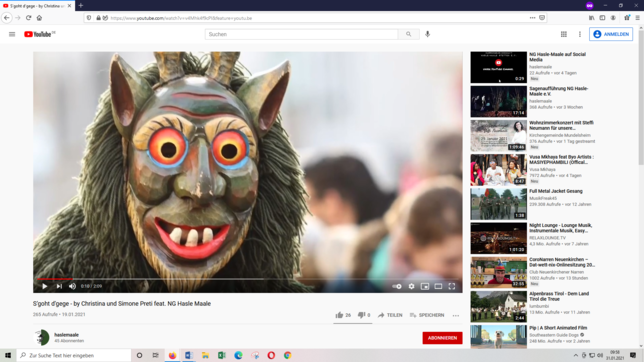644x362 pixels.
Task: Open Night Lounge Musik video title
Action: pos(560,228)
